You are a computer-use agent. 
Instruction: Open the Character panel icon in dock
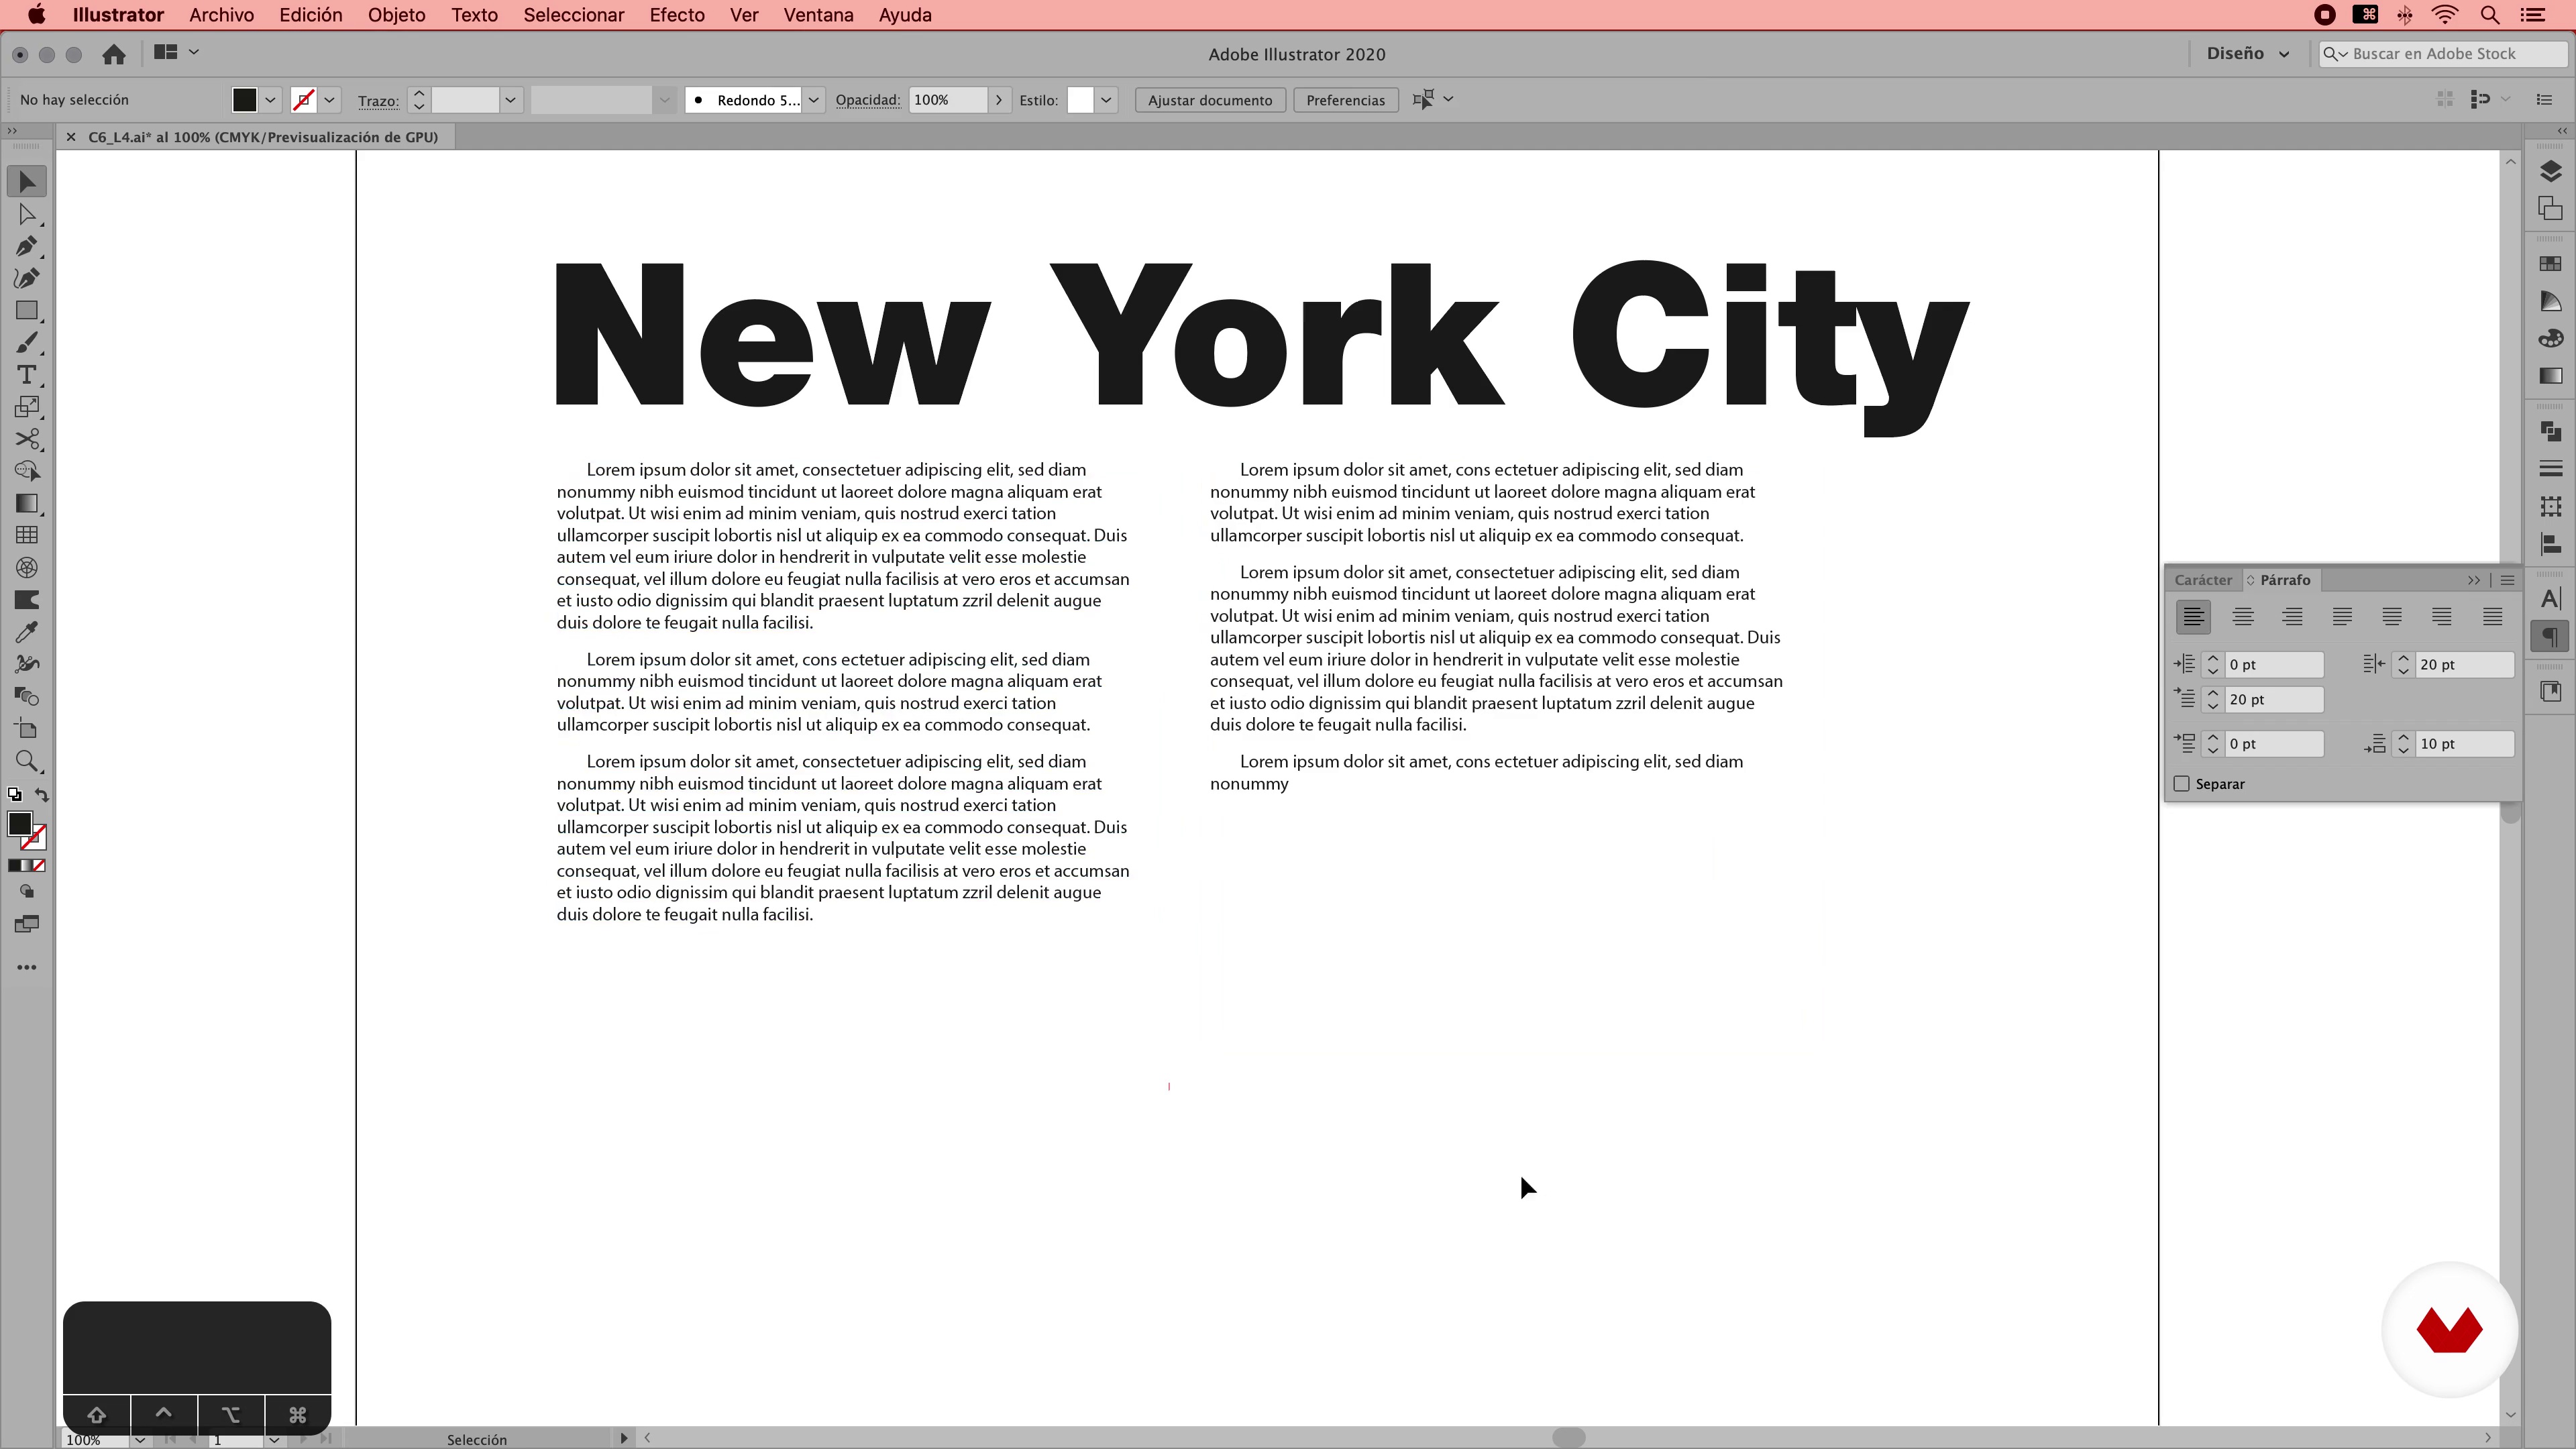coord(2550,599)
